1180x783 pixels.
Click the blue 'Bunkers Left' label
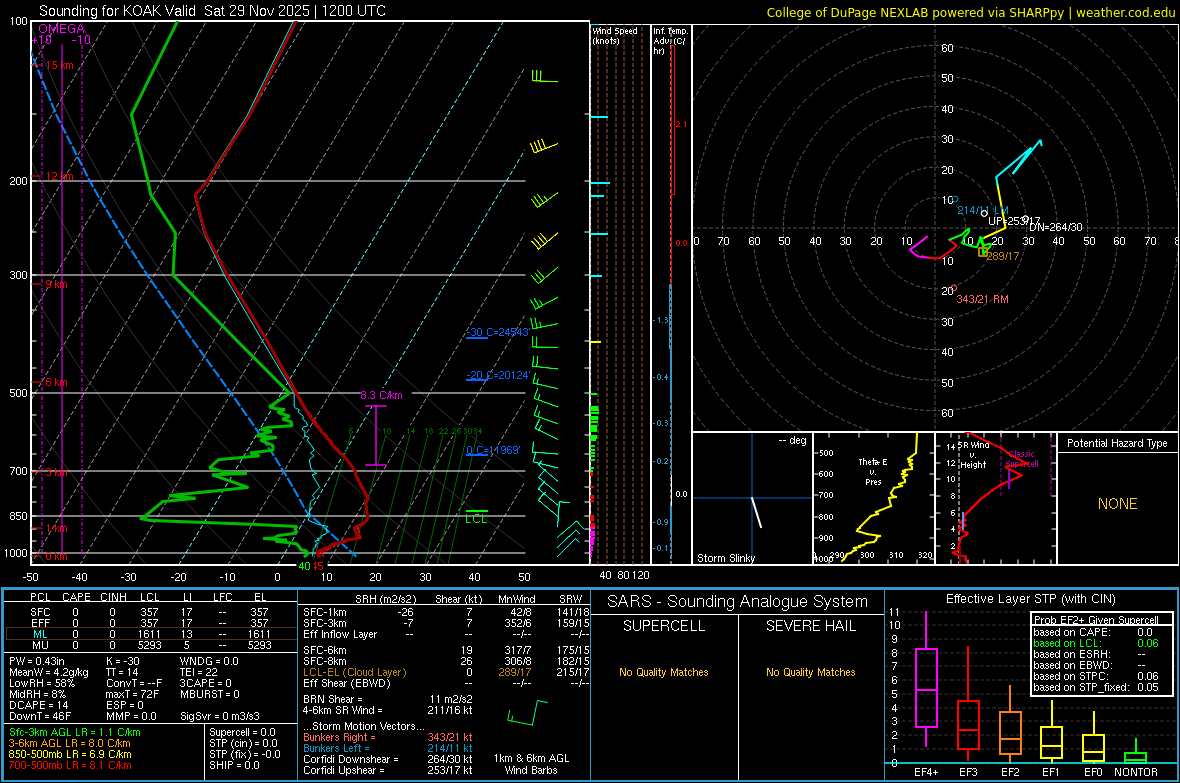(336, 748)
